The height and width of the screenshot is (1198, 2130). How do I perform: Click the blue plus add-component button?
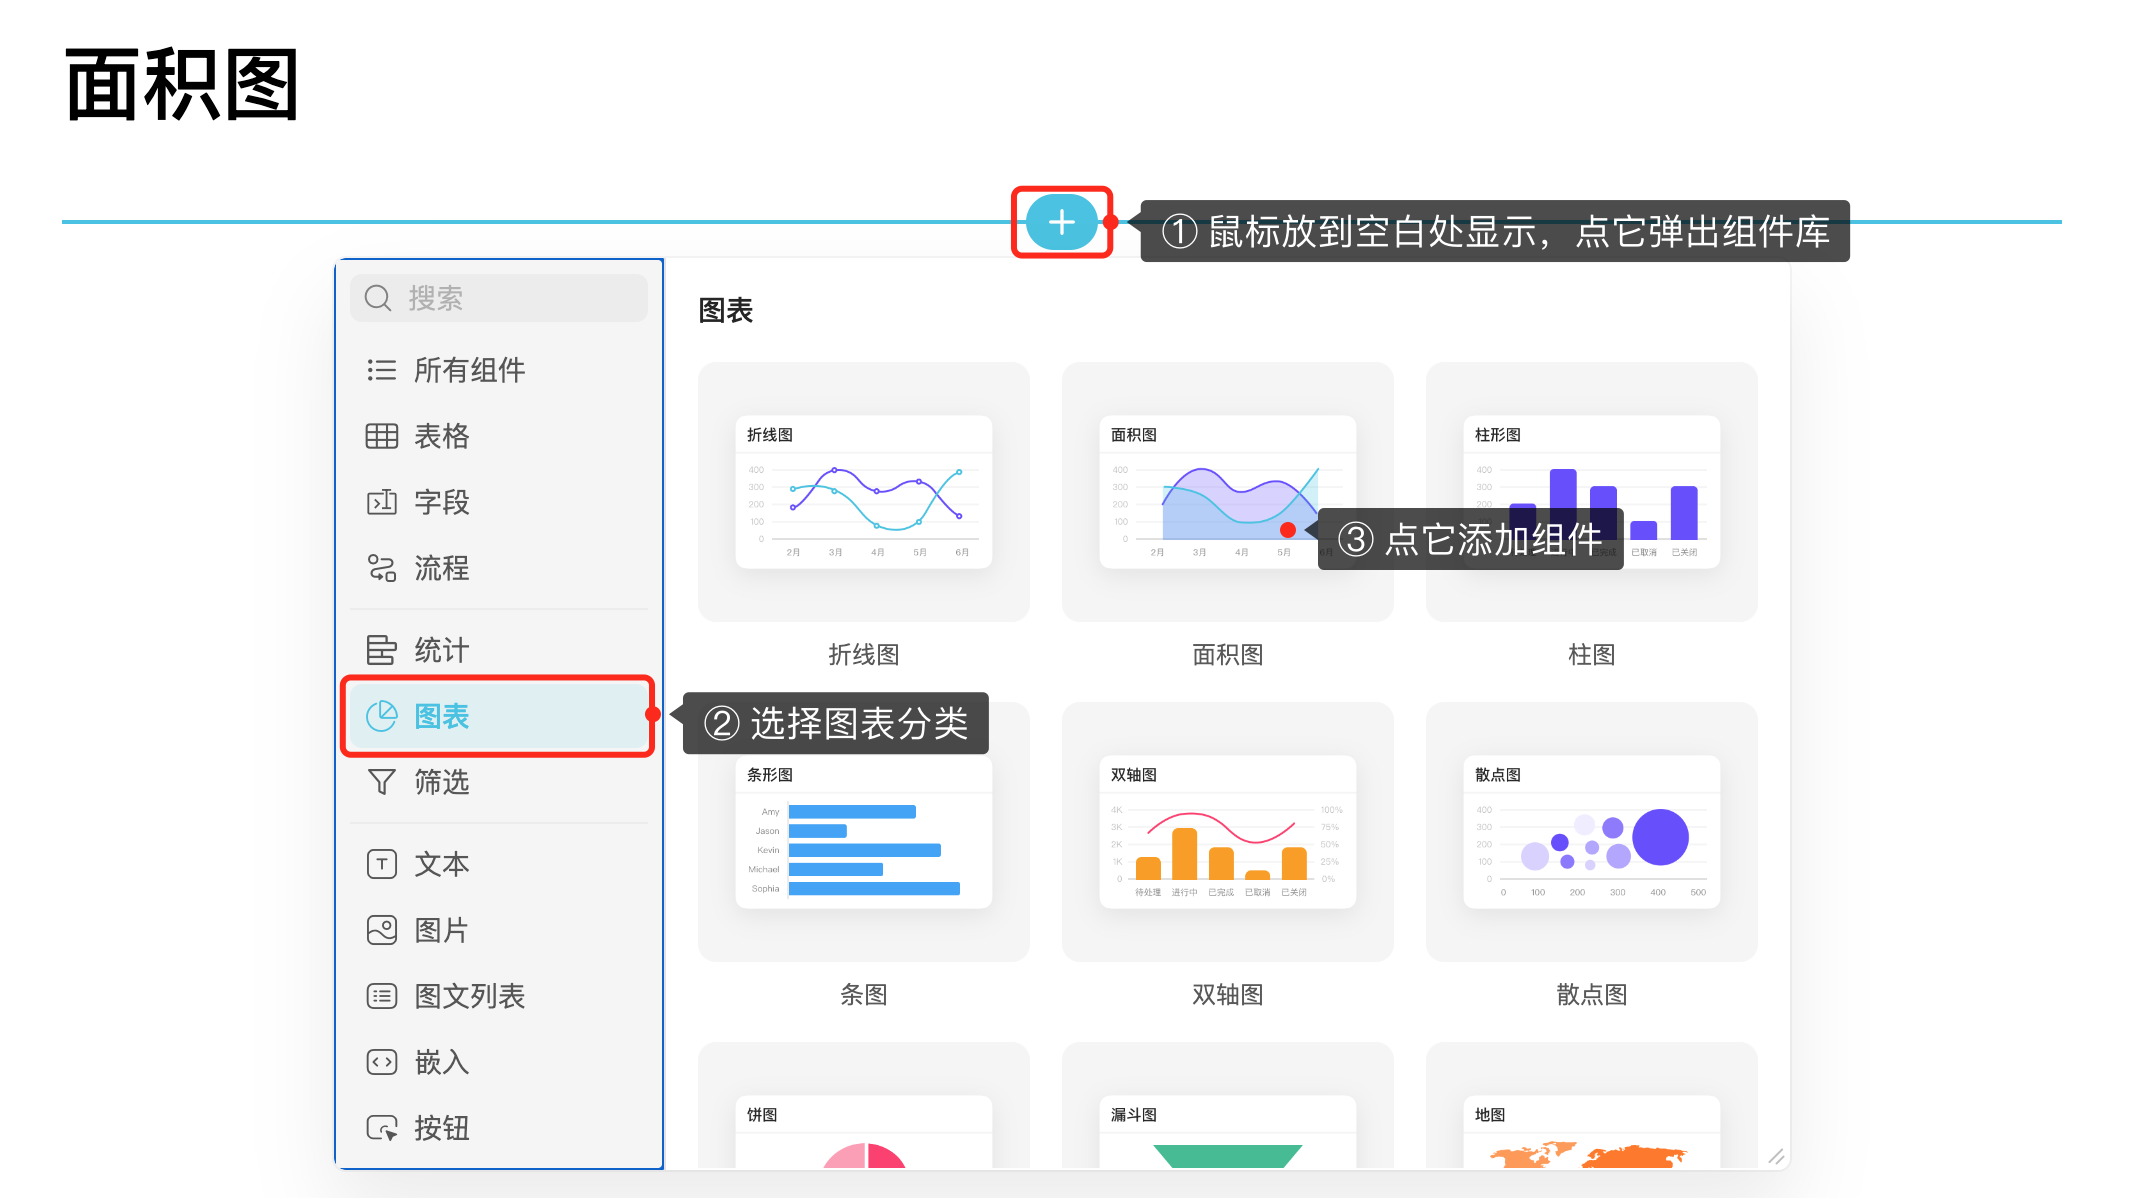point(1061,222)
